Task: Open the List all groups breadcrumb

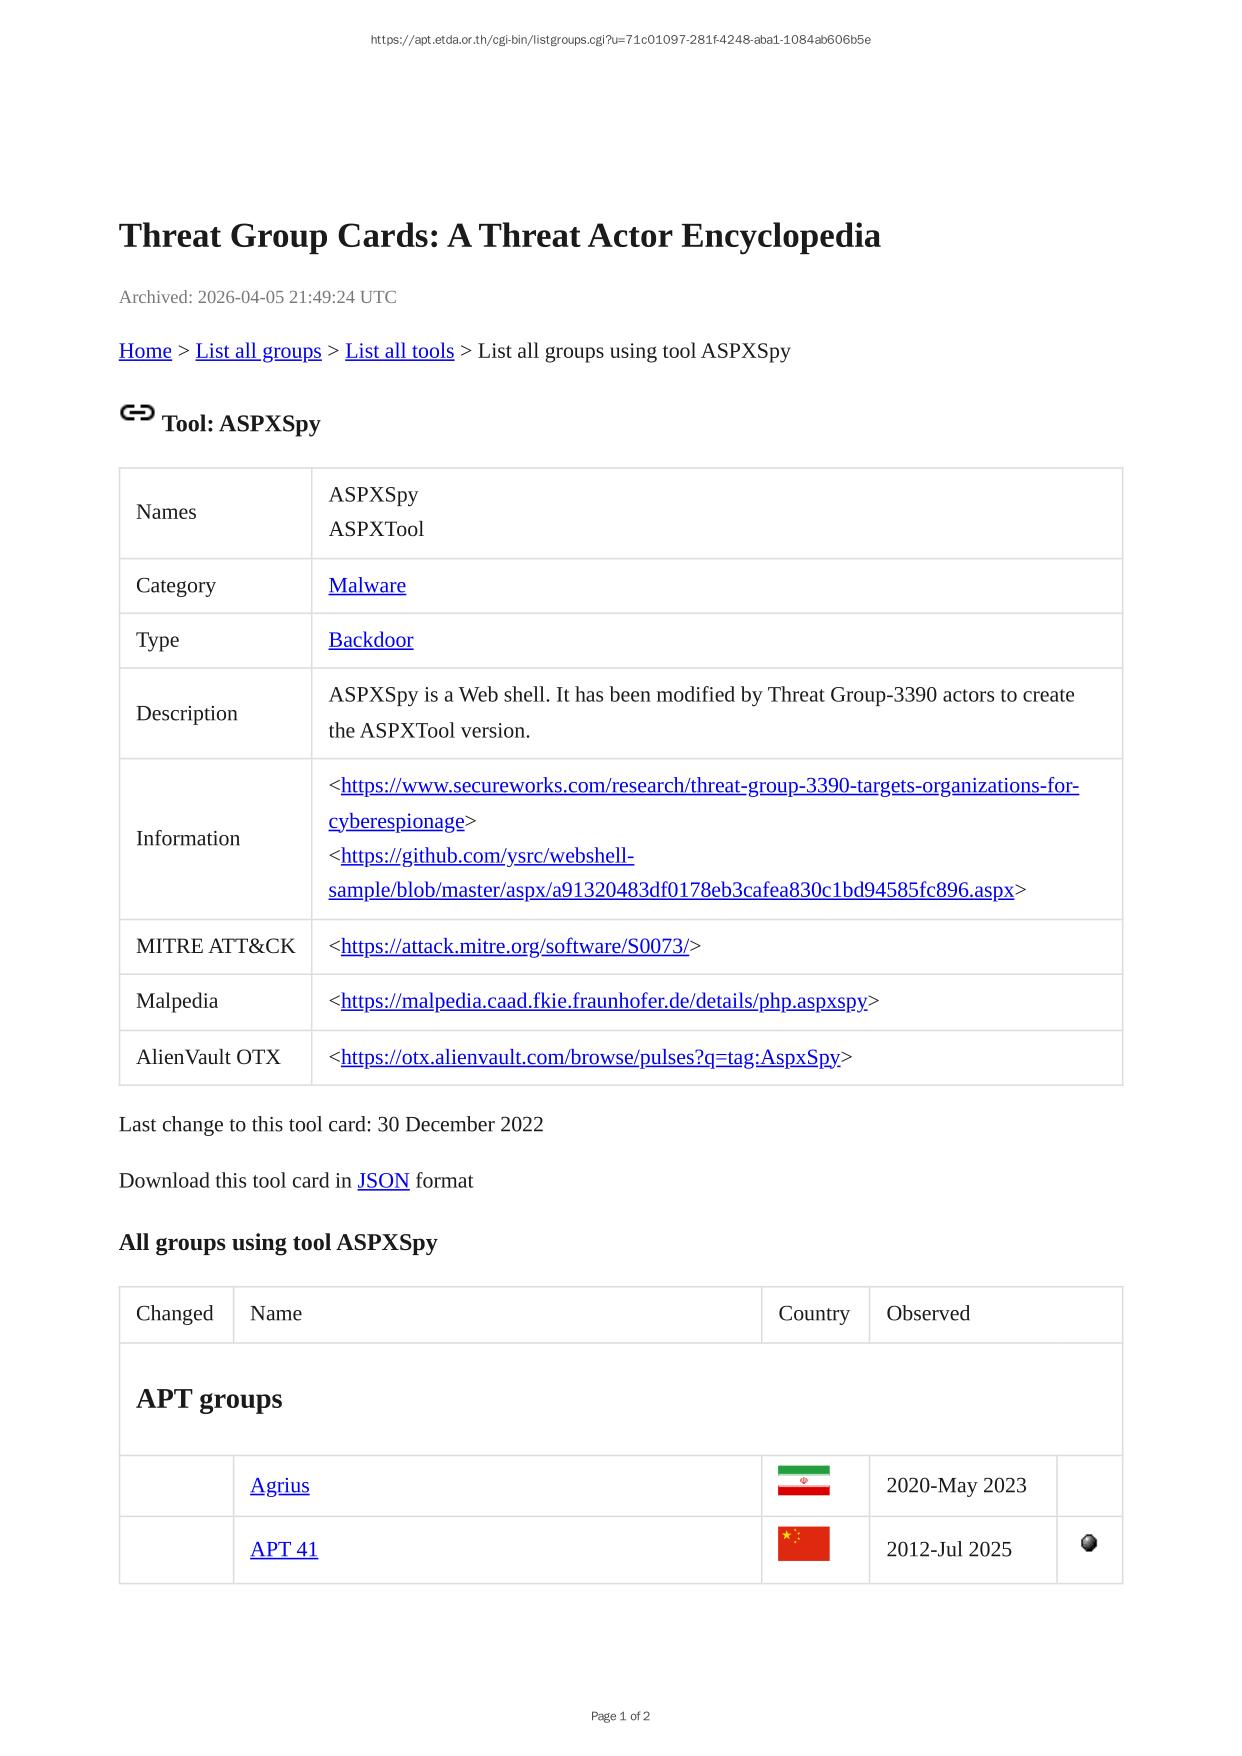Action: [258, 351]
